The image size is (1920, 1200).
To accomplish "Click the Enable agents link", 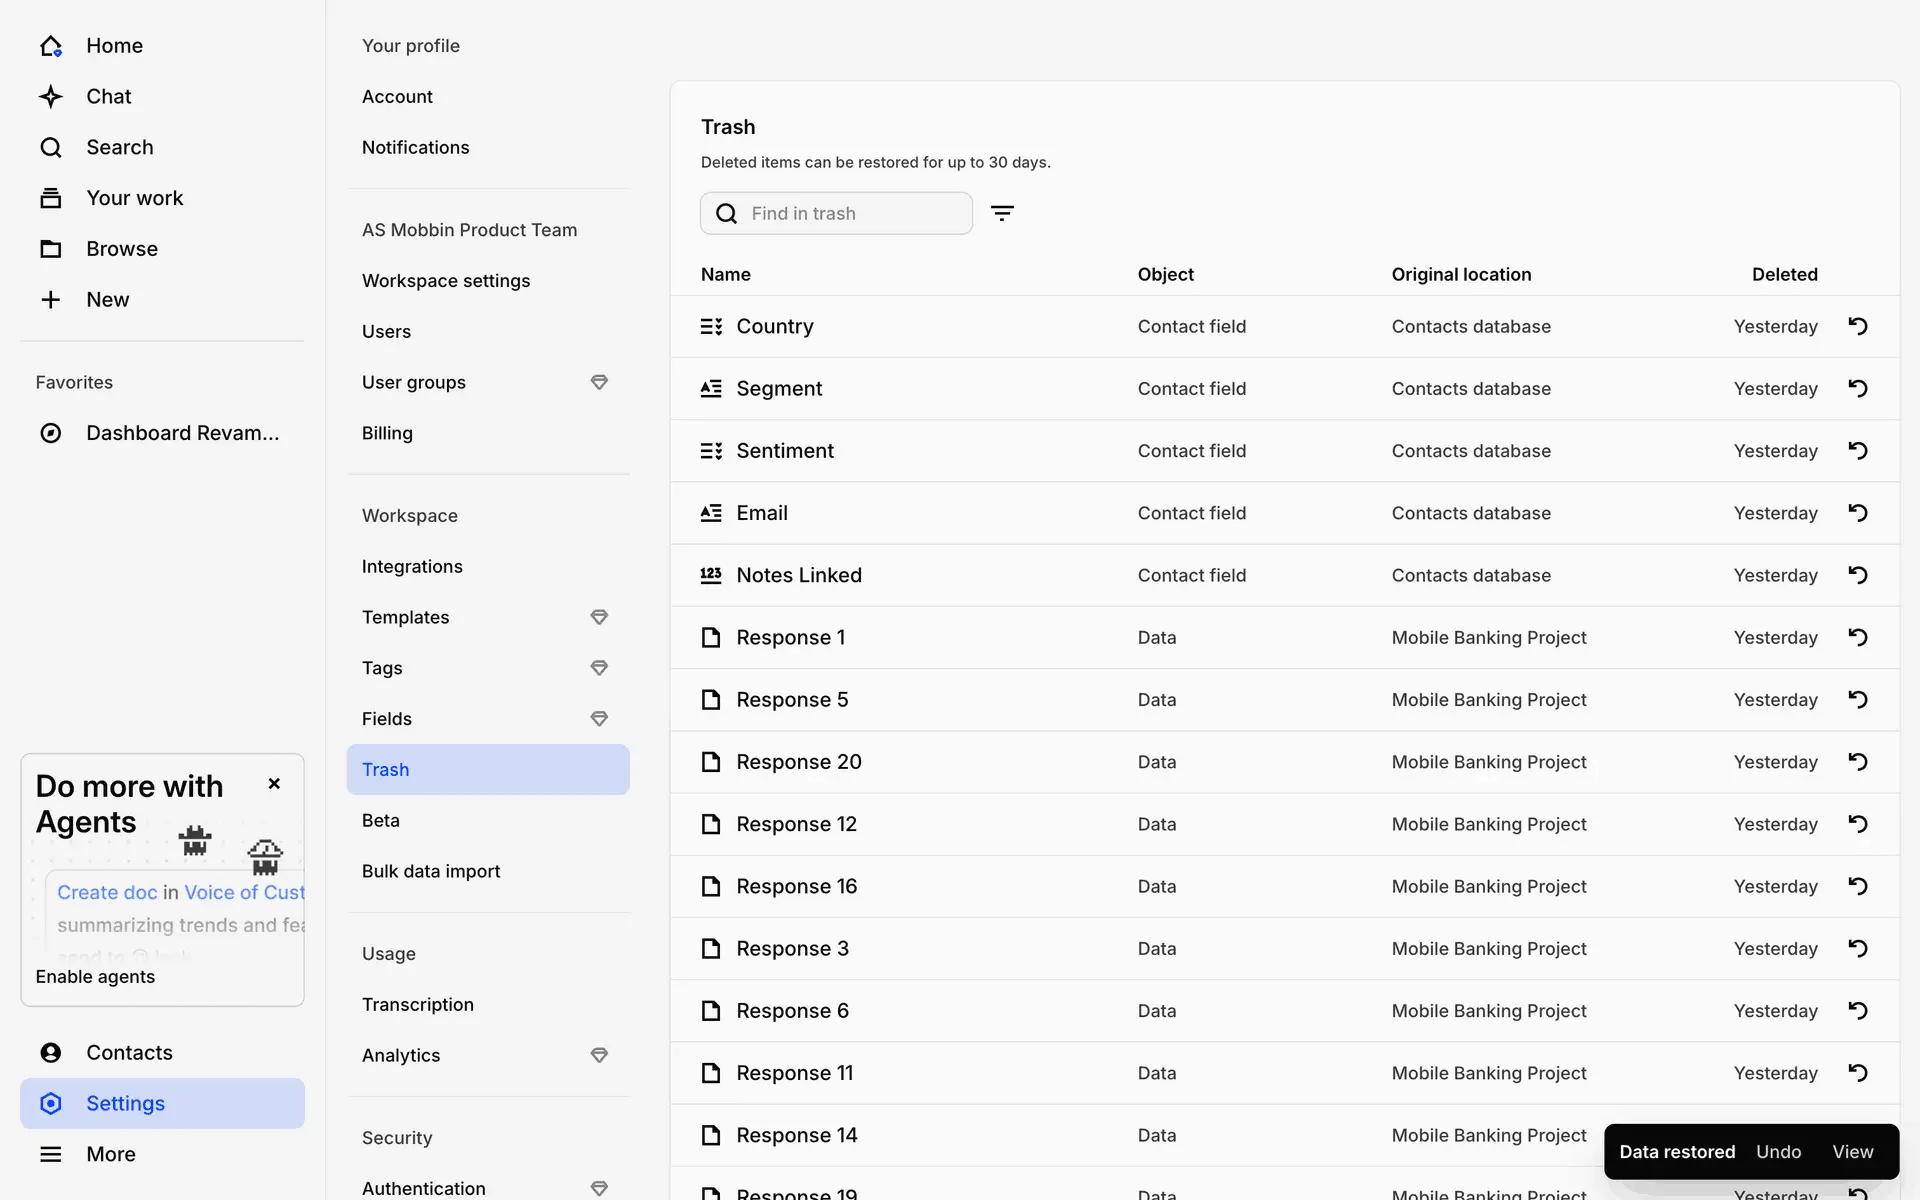I will tap(95, 977).
